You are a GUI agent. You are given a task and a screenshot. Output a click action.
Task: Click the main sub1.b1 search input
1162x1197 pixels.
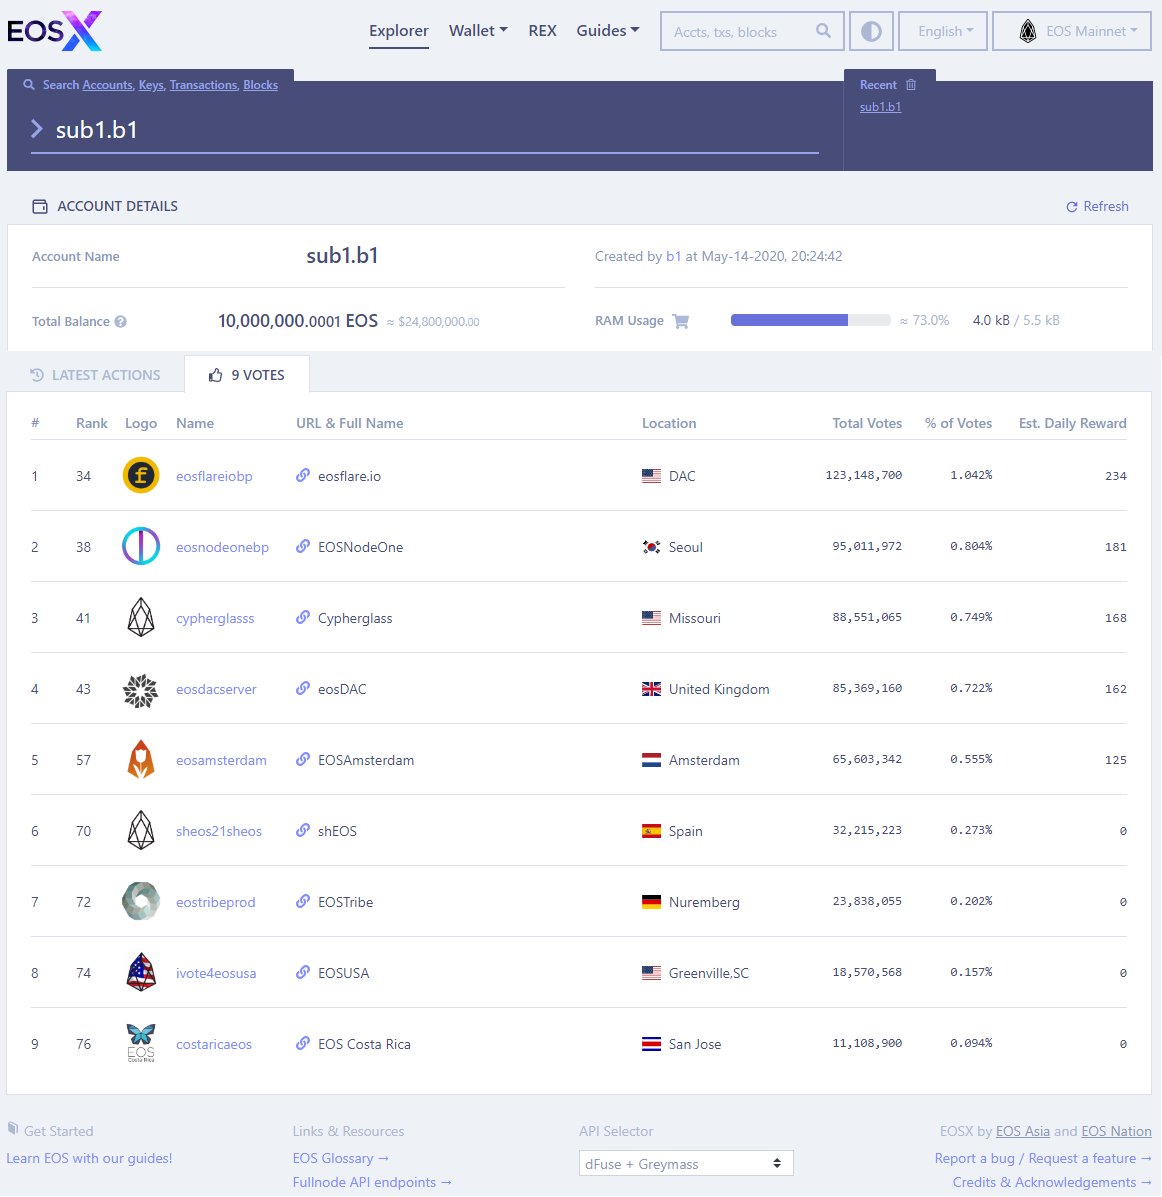[x=424, y=130]
